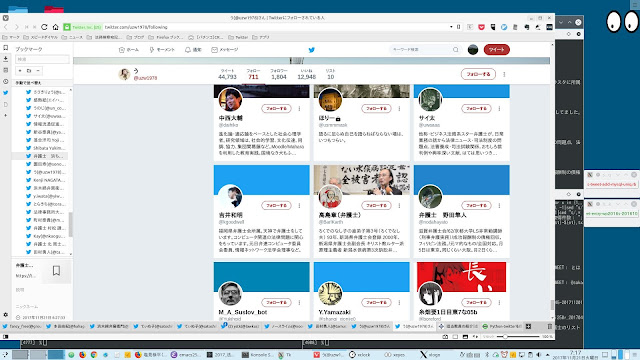Open Firefox from the taskbar

point(82,355)
